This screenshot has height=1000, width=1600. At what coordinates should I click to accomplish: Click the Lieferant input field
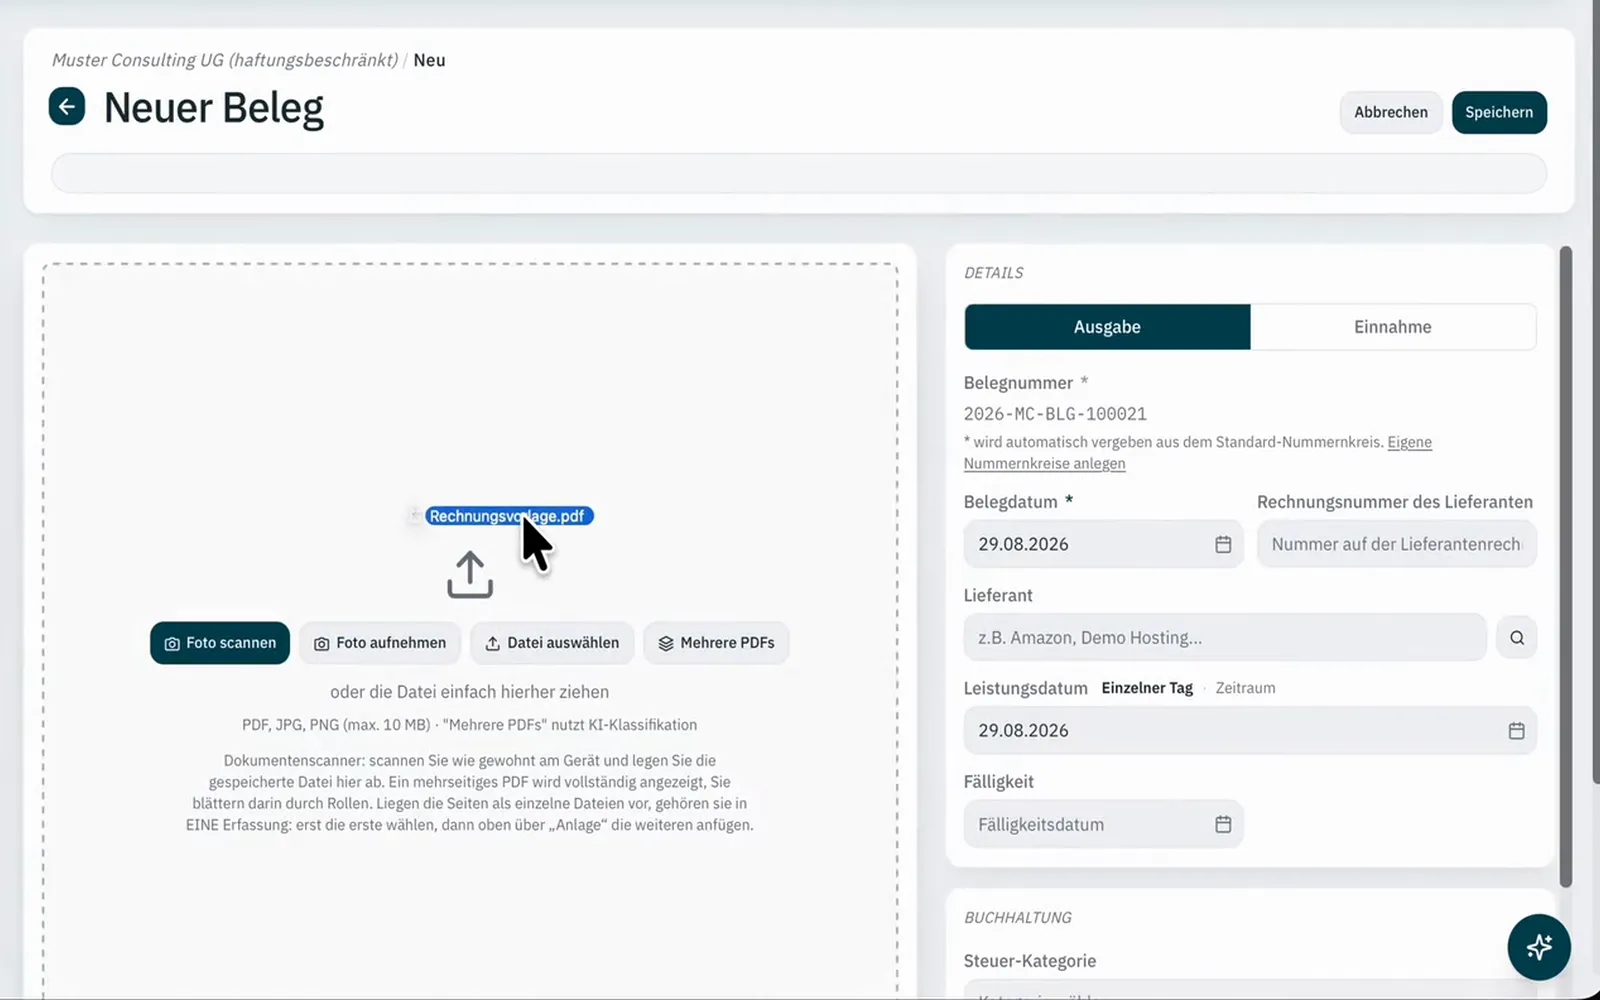pos(1225,637)
